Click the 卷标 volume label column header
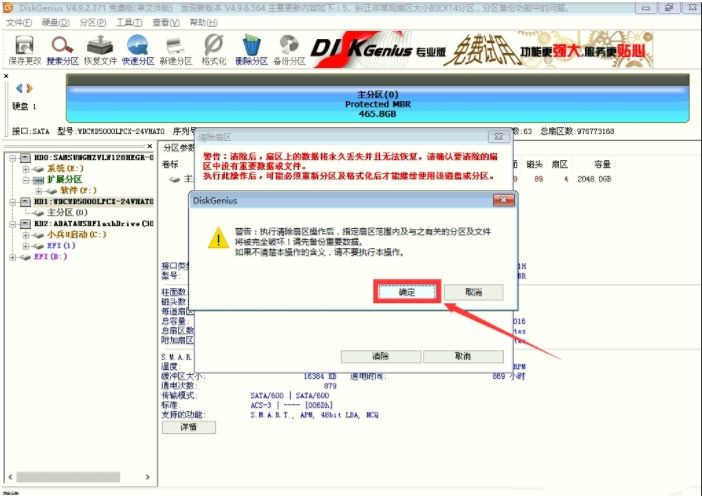Viewport: 702px width, 496px height. pyautogui.click(x=170, y=164)
